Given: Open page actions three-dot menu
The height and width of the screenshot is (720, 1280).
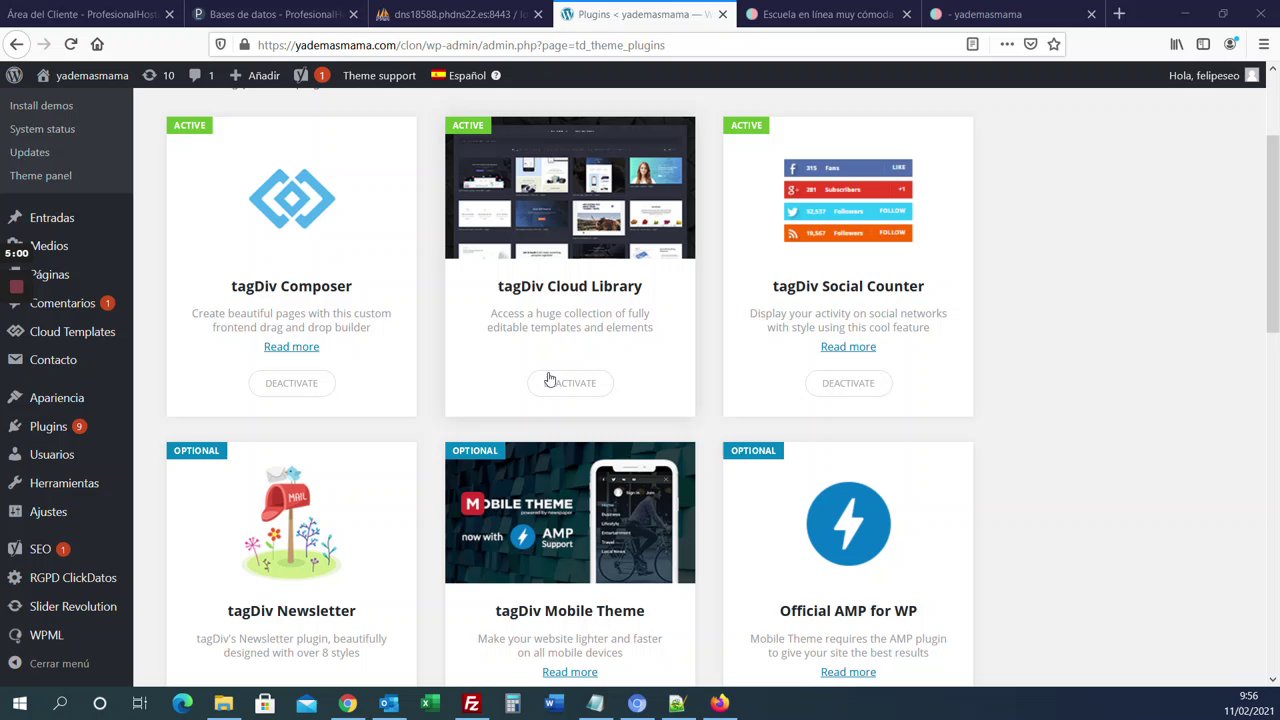Looking at the screenshot, I should (x=1007, y=44).
